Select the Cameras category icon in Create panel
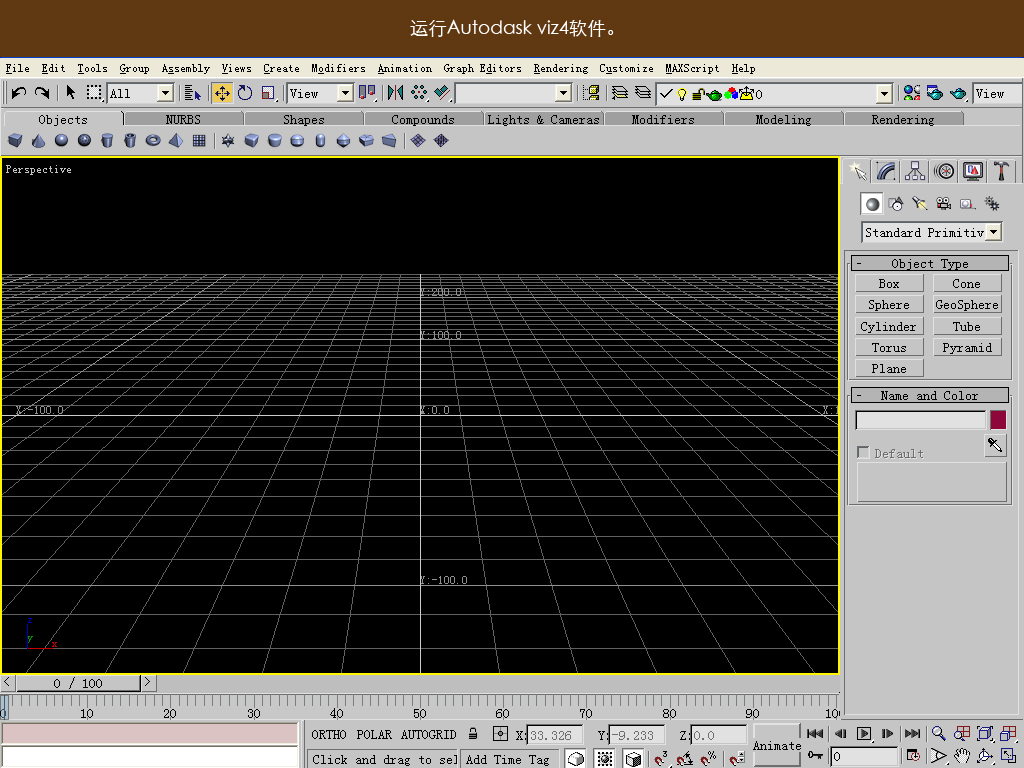The image size is (1024, 768). point(944,204)
